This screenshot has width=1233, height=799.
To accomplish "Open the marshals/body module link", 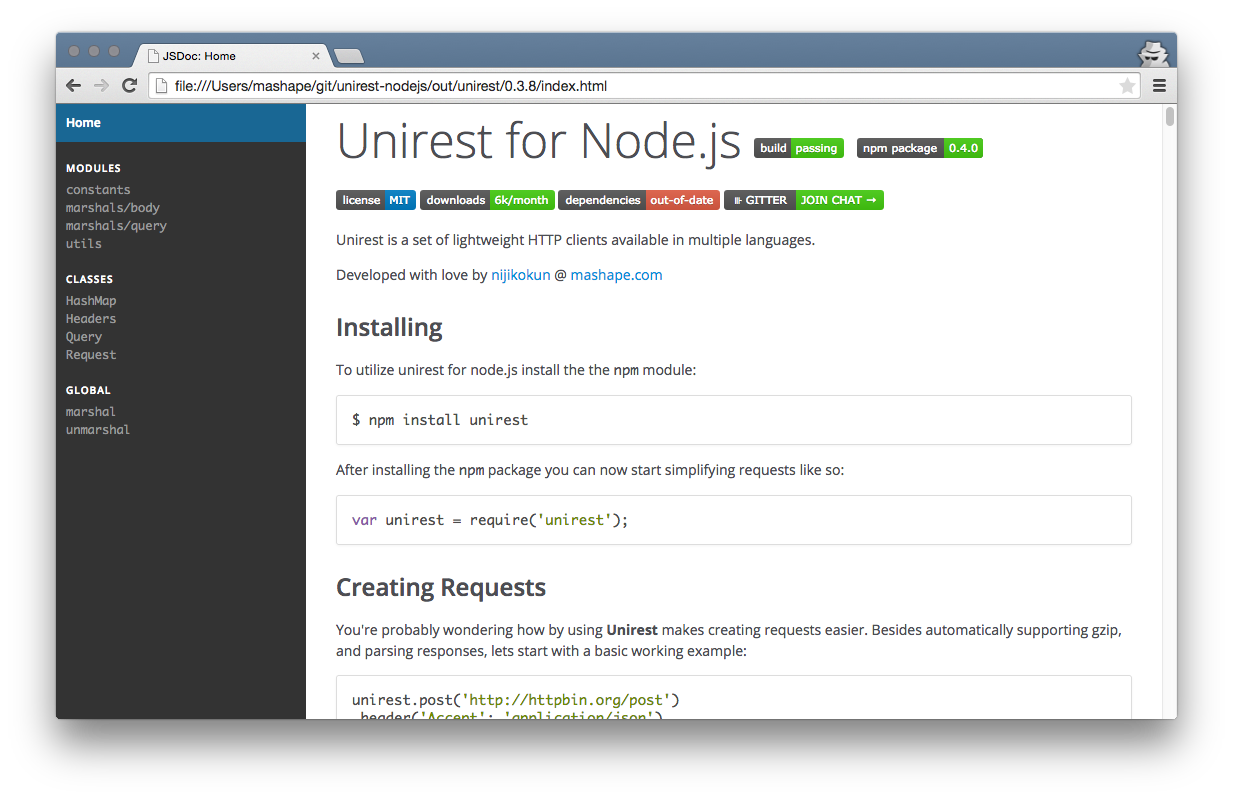I will click(x=113, y=208).
